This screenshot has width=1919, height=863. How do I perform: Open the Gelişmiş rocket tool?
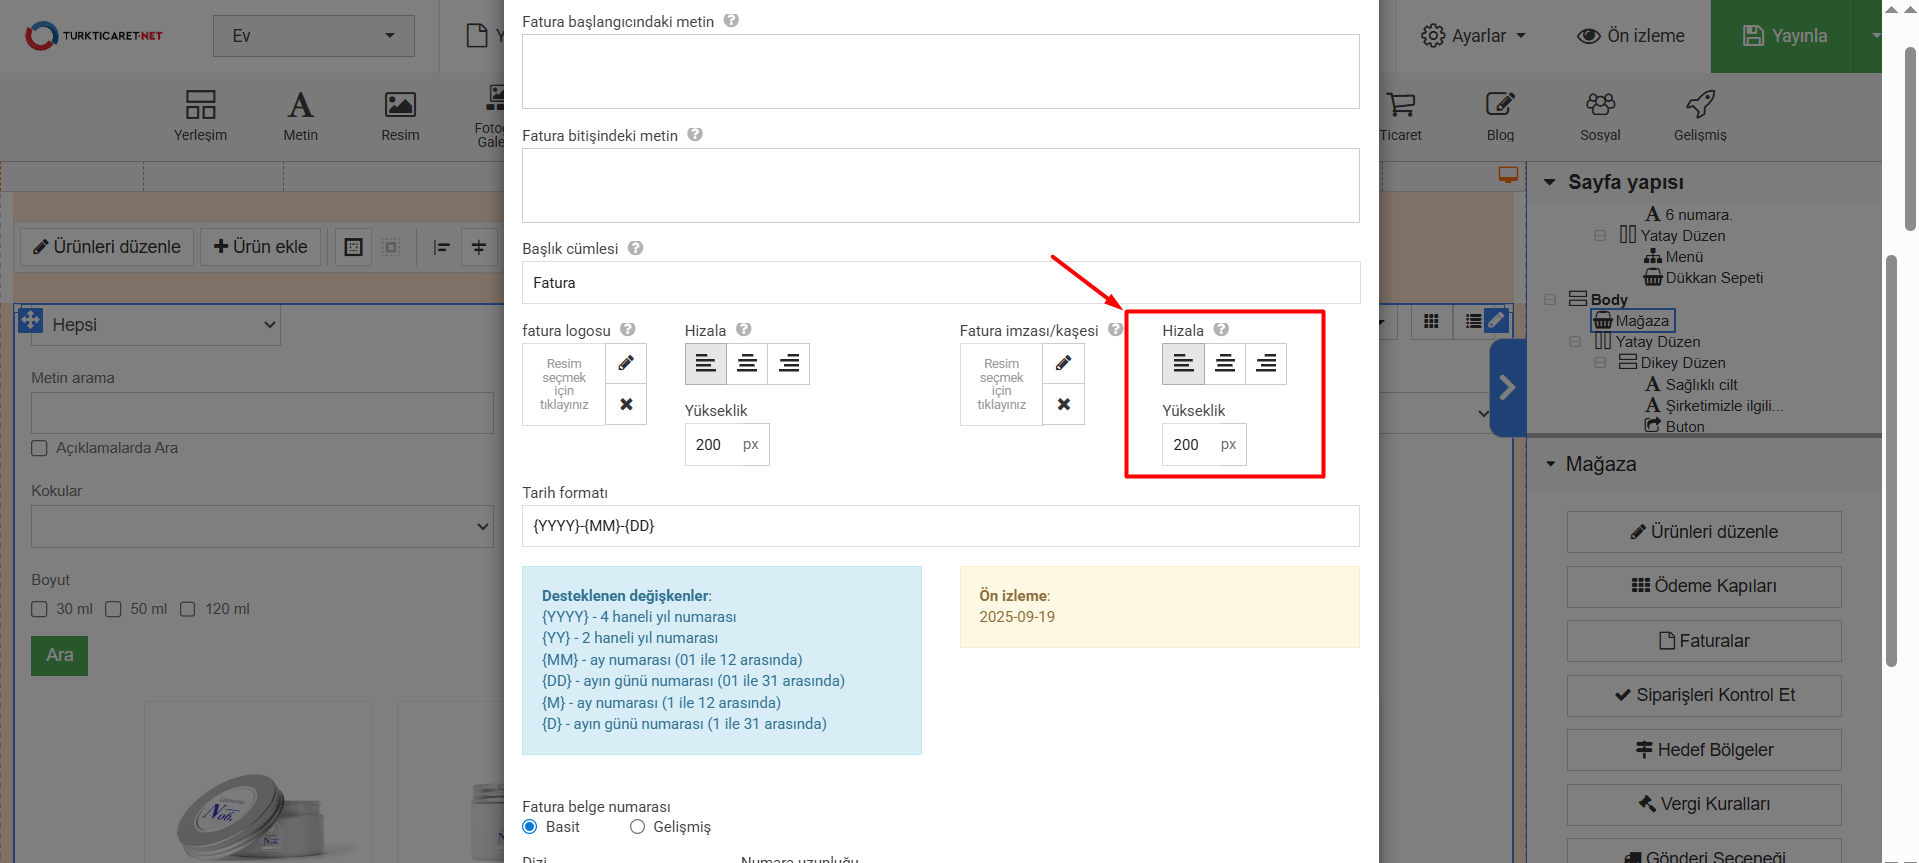click(1700, 115)
